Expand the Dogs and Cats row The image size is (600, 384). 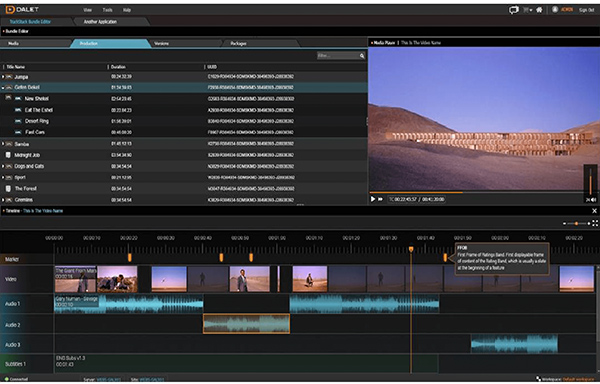coord(3,166)
